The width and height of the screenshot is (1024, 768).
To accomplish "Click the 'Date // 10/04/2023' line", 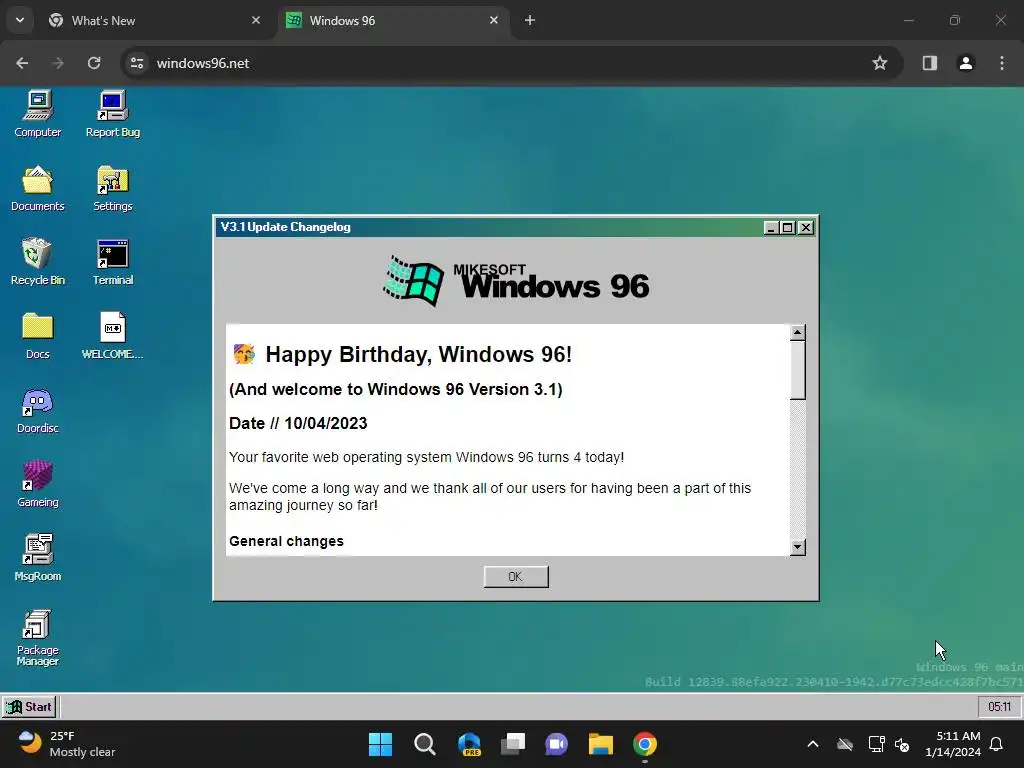I will (x=298, y=423).
